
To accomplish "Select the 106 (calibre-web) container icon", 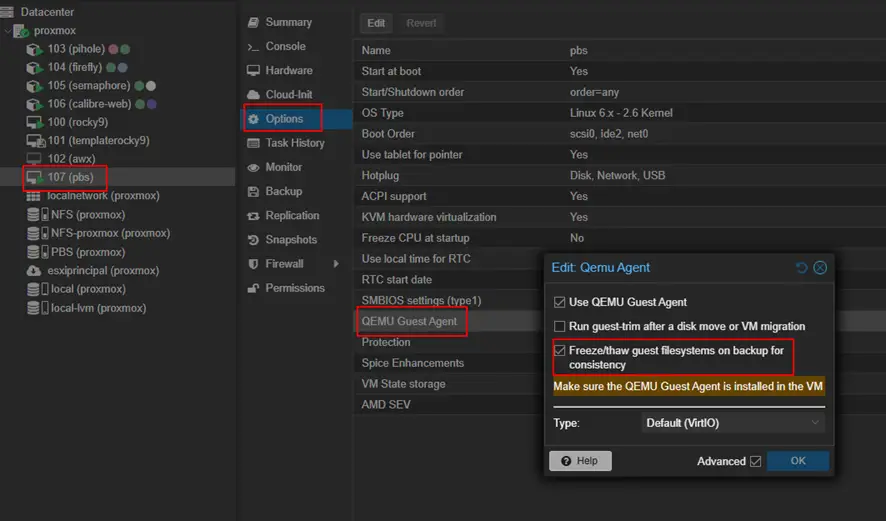I will pyautogui.click(x=34, y=105).
